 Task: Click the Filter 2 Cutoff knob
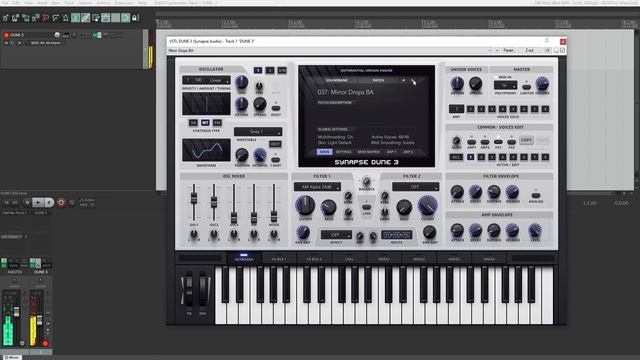click(x=427, y=205)
